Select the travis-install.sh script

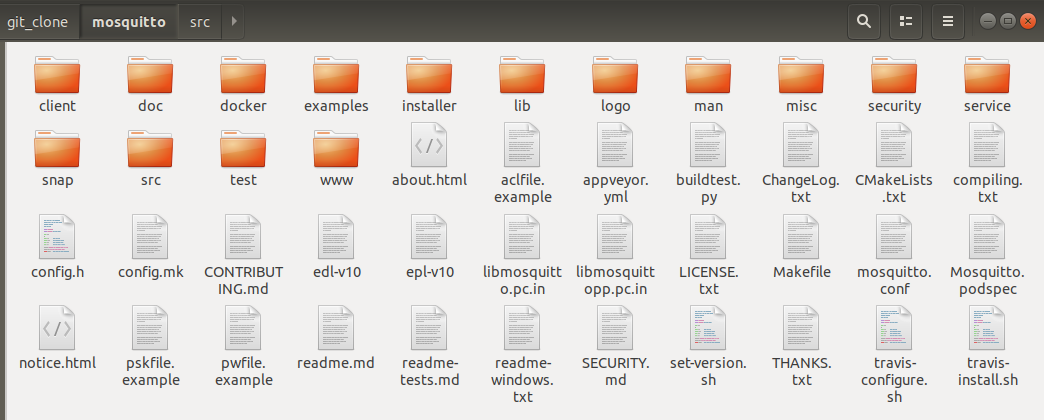[986, 328]
